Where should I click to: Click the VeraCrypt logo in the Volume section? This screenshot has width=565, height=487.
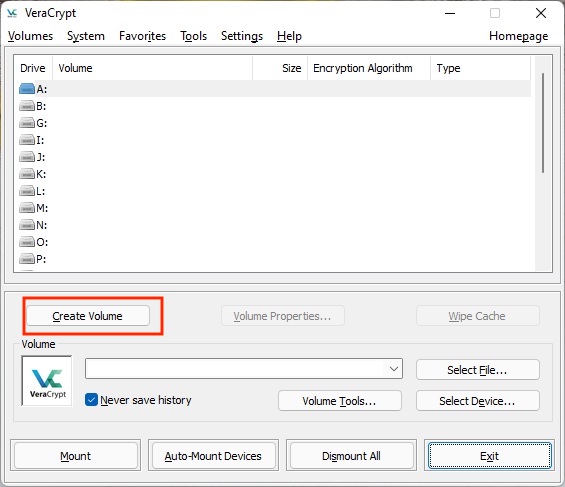point(47,381)
